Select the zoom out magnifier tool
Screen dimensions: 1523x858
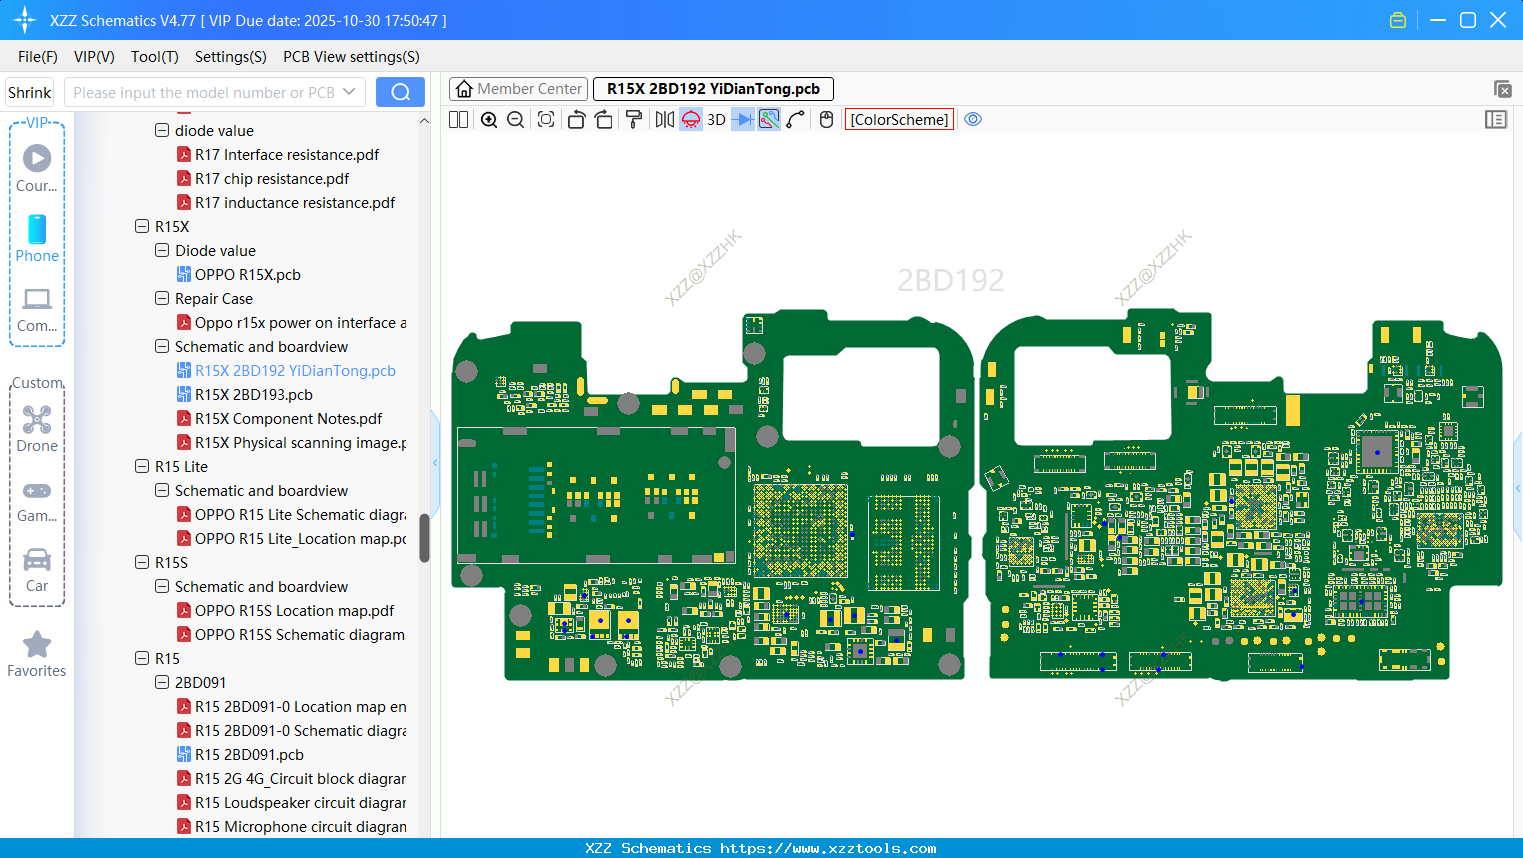point(514,119)
